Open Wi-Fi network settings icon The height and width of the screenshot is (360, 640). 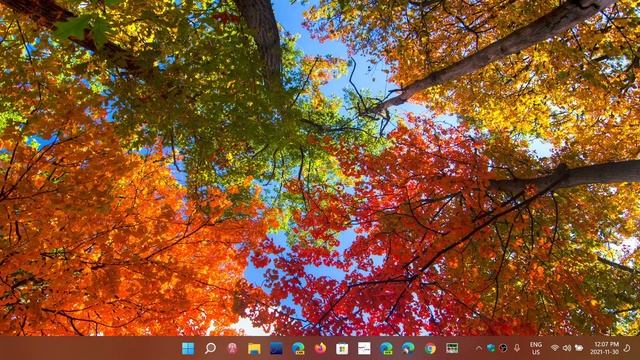click(x=554, y=348)
